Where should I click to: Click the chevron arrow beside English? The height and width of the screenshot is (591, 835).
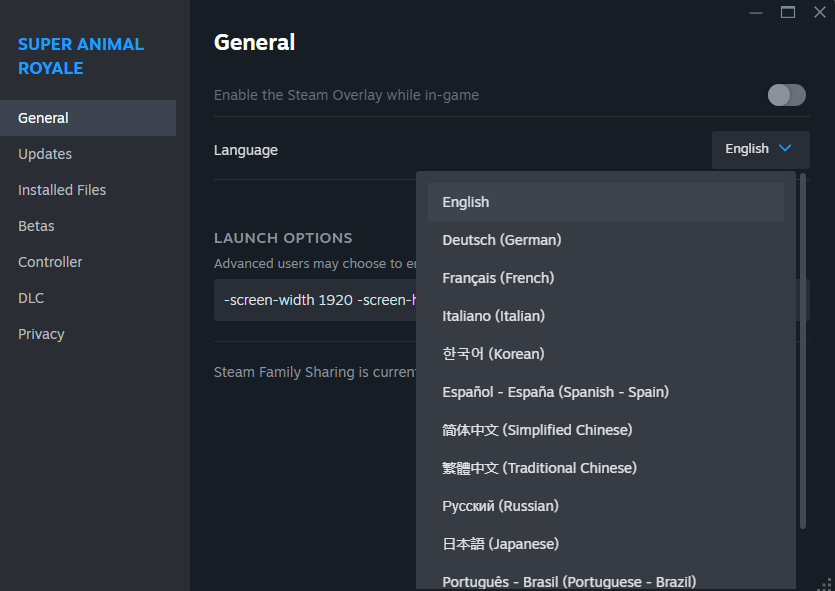click(x=785, y=148)
